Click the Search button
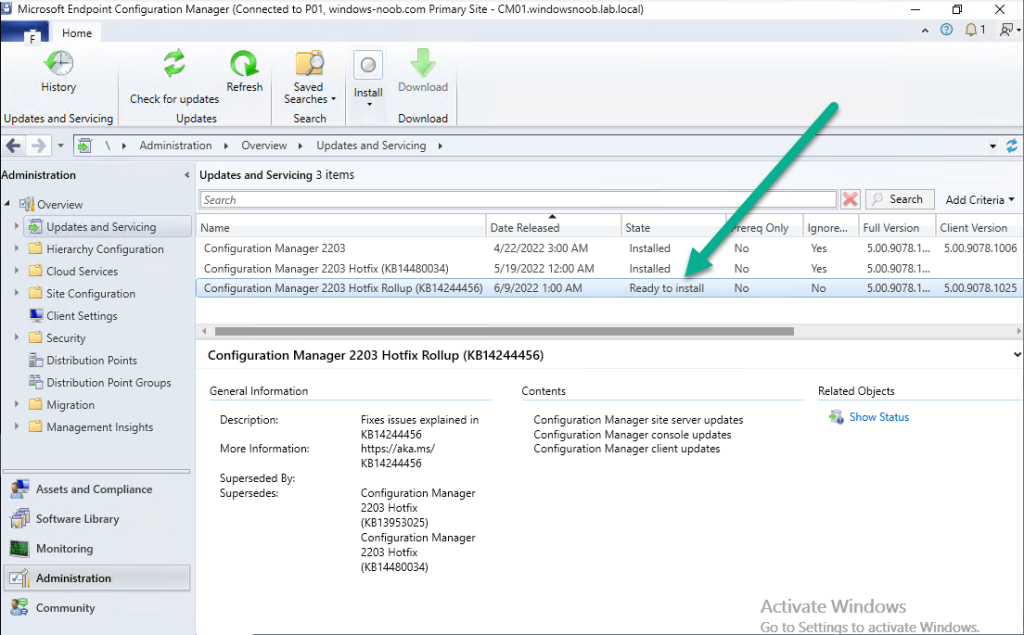 [900, 199]
